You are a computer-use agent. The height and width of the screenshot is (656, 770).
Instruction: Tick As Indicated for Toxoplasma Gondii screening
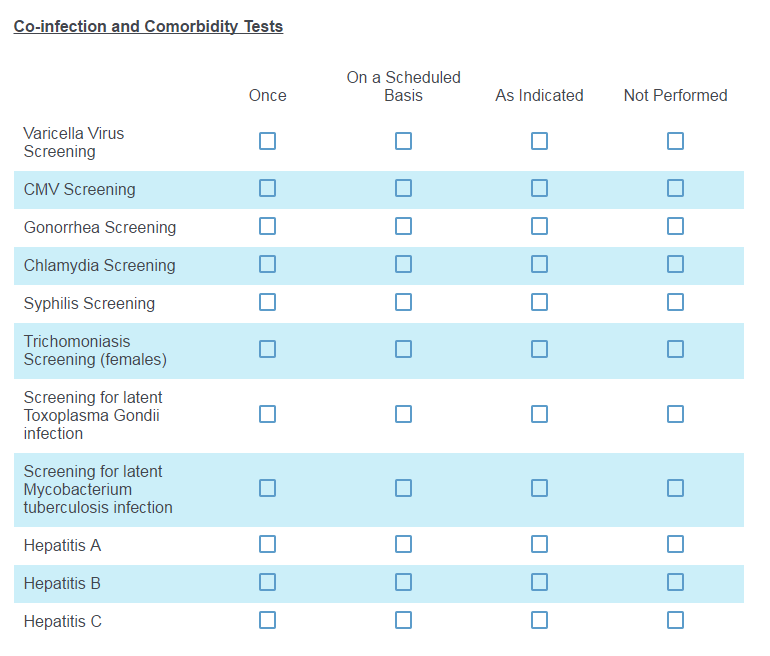tap(539, 414)
